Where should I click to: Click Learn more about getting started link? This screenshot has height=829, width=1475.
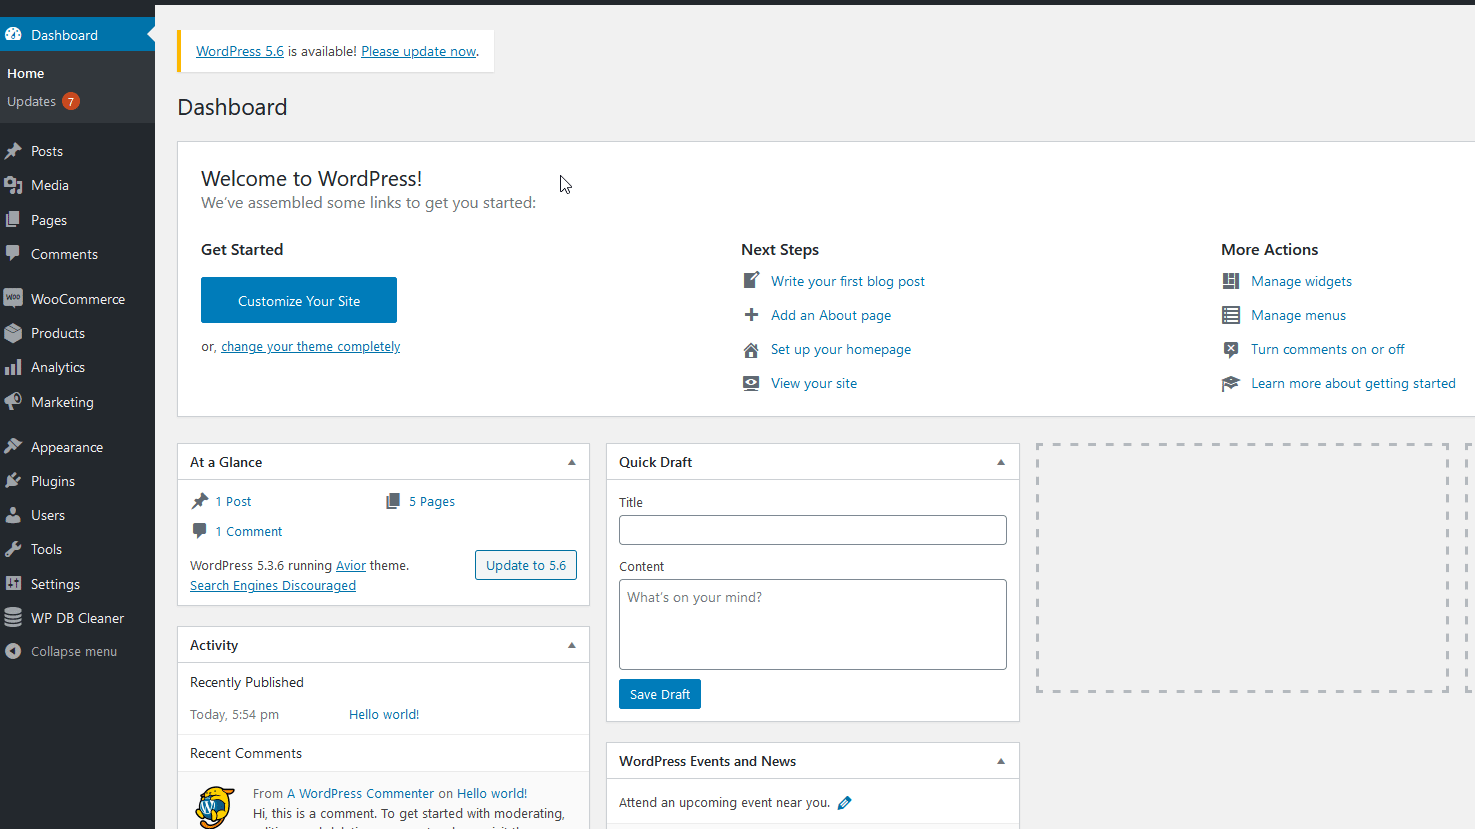coord(1353,383)
